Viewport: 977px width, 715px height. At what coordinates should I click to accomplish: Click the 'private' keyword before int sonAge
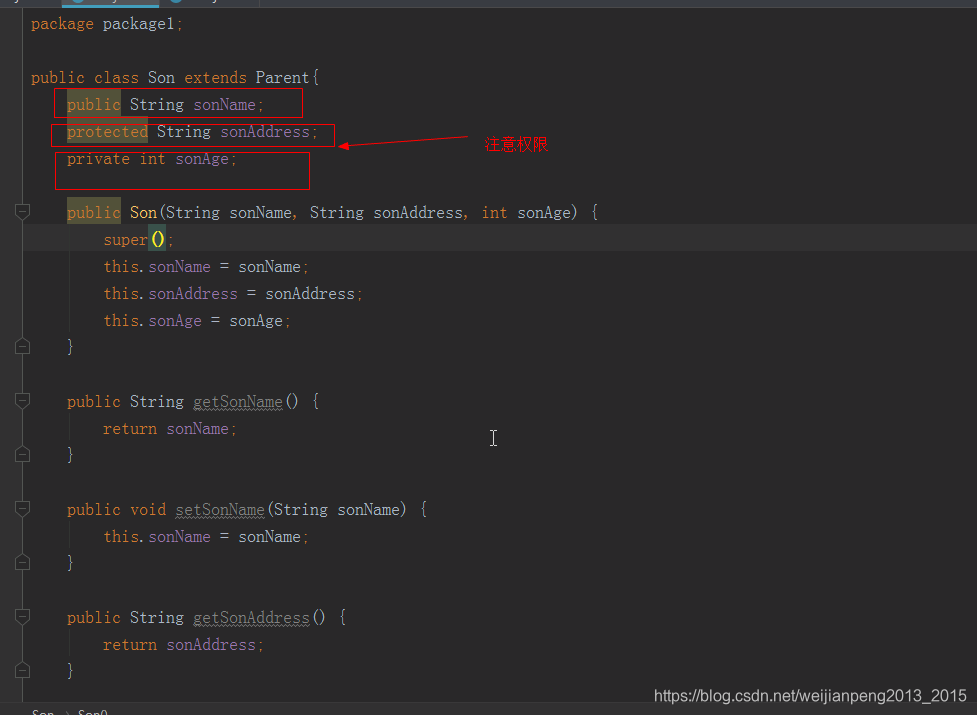(98, 159)
